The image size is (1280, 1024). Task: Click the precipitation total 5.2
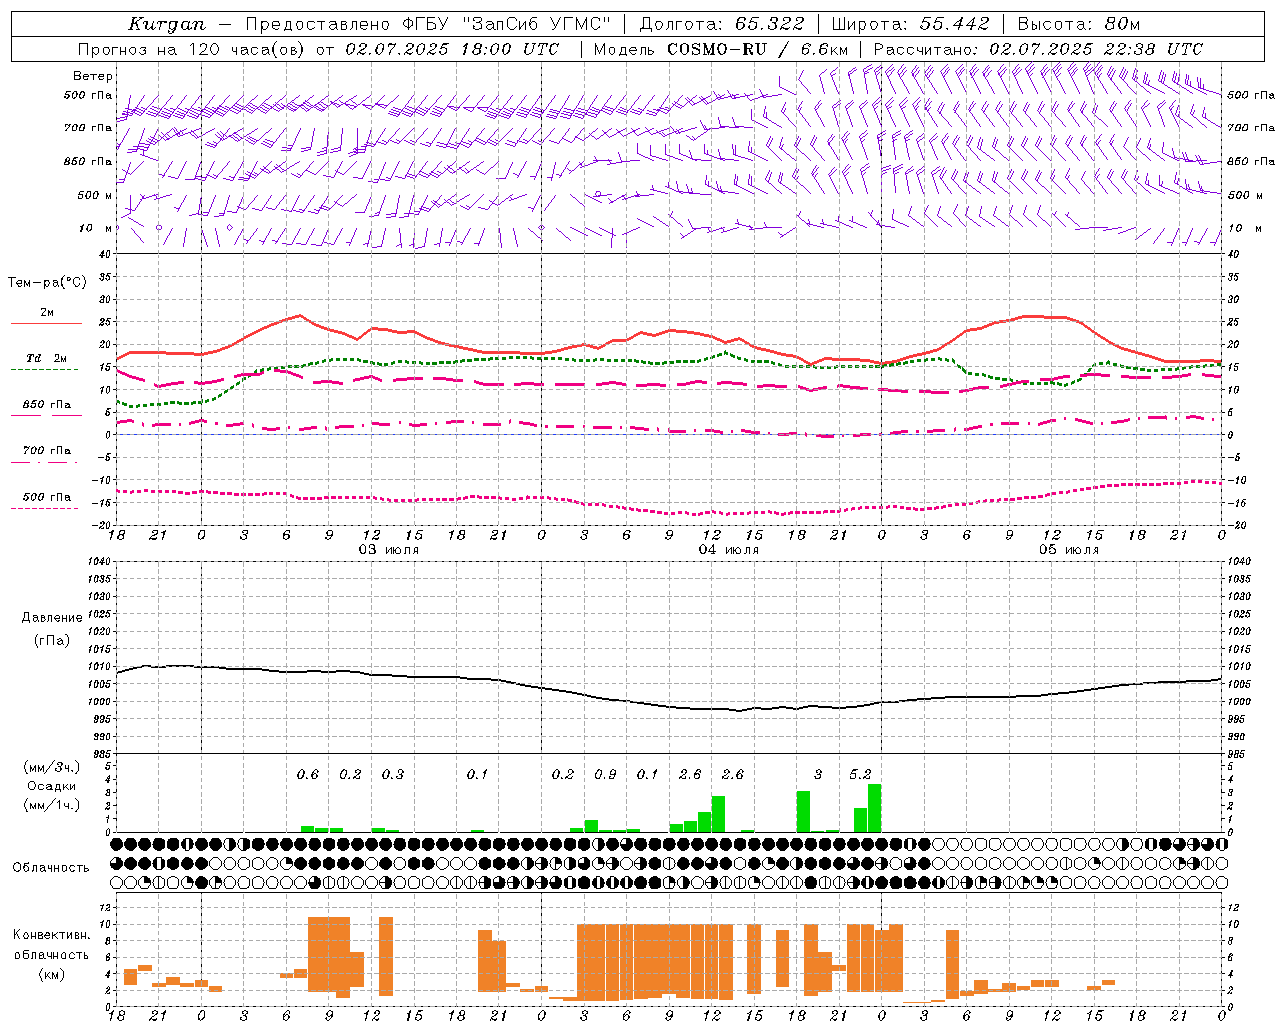(x=860, y=774)
